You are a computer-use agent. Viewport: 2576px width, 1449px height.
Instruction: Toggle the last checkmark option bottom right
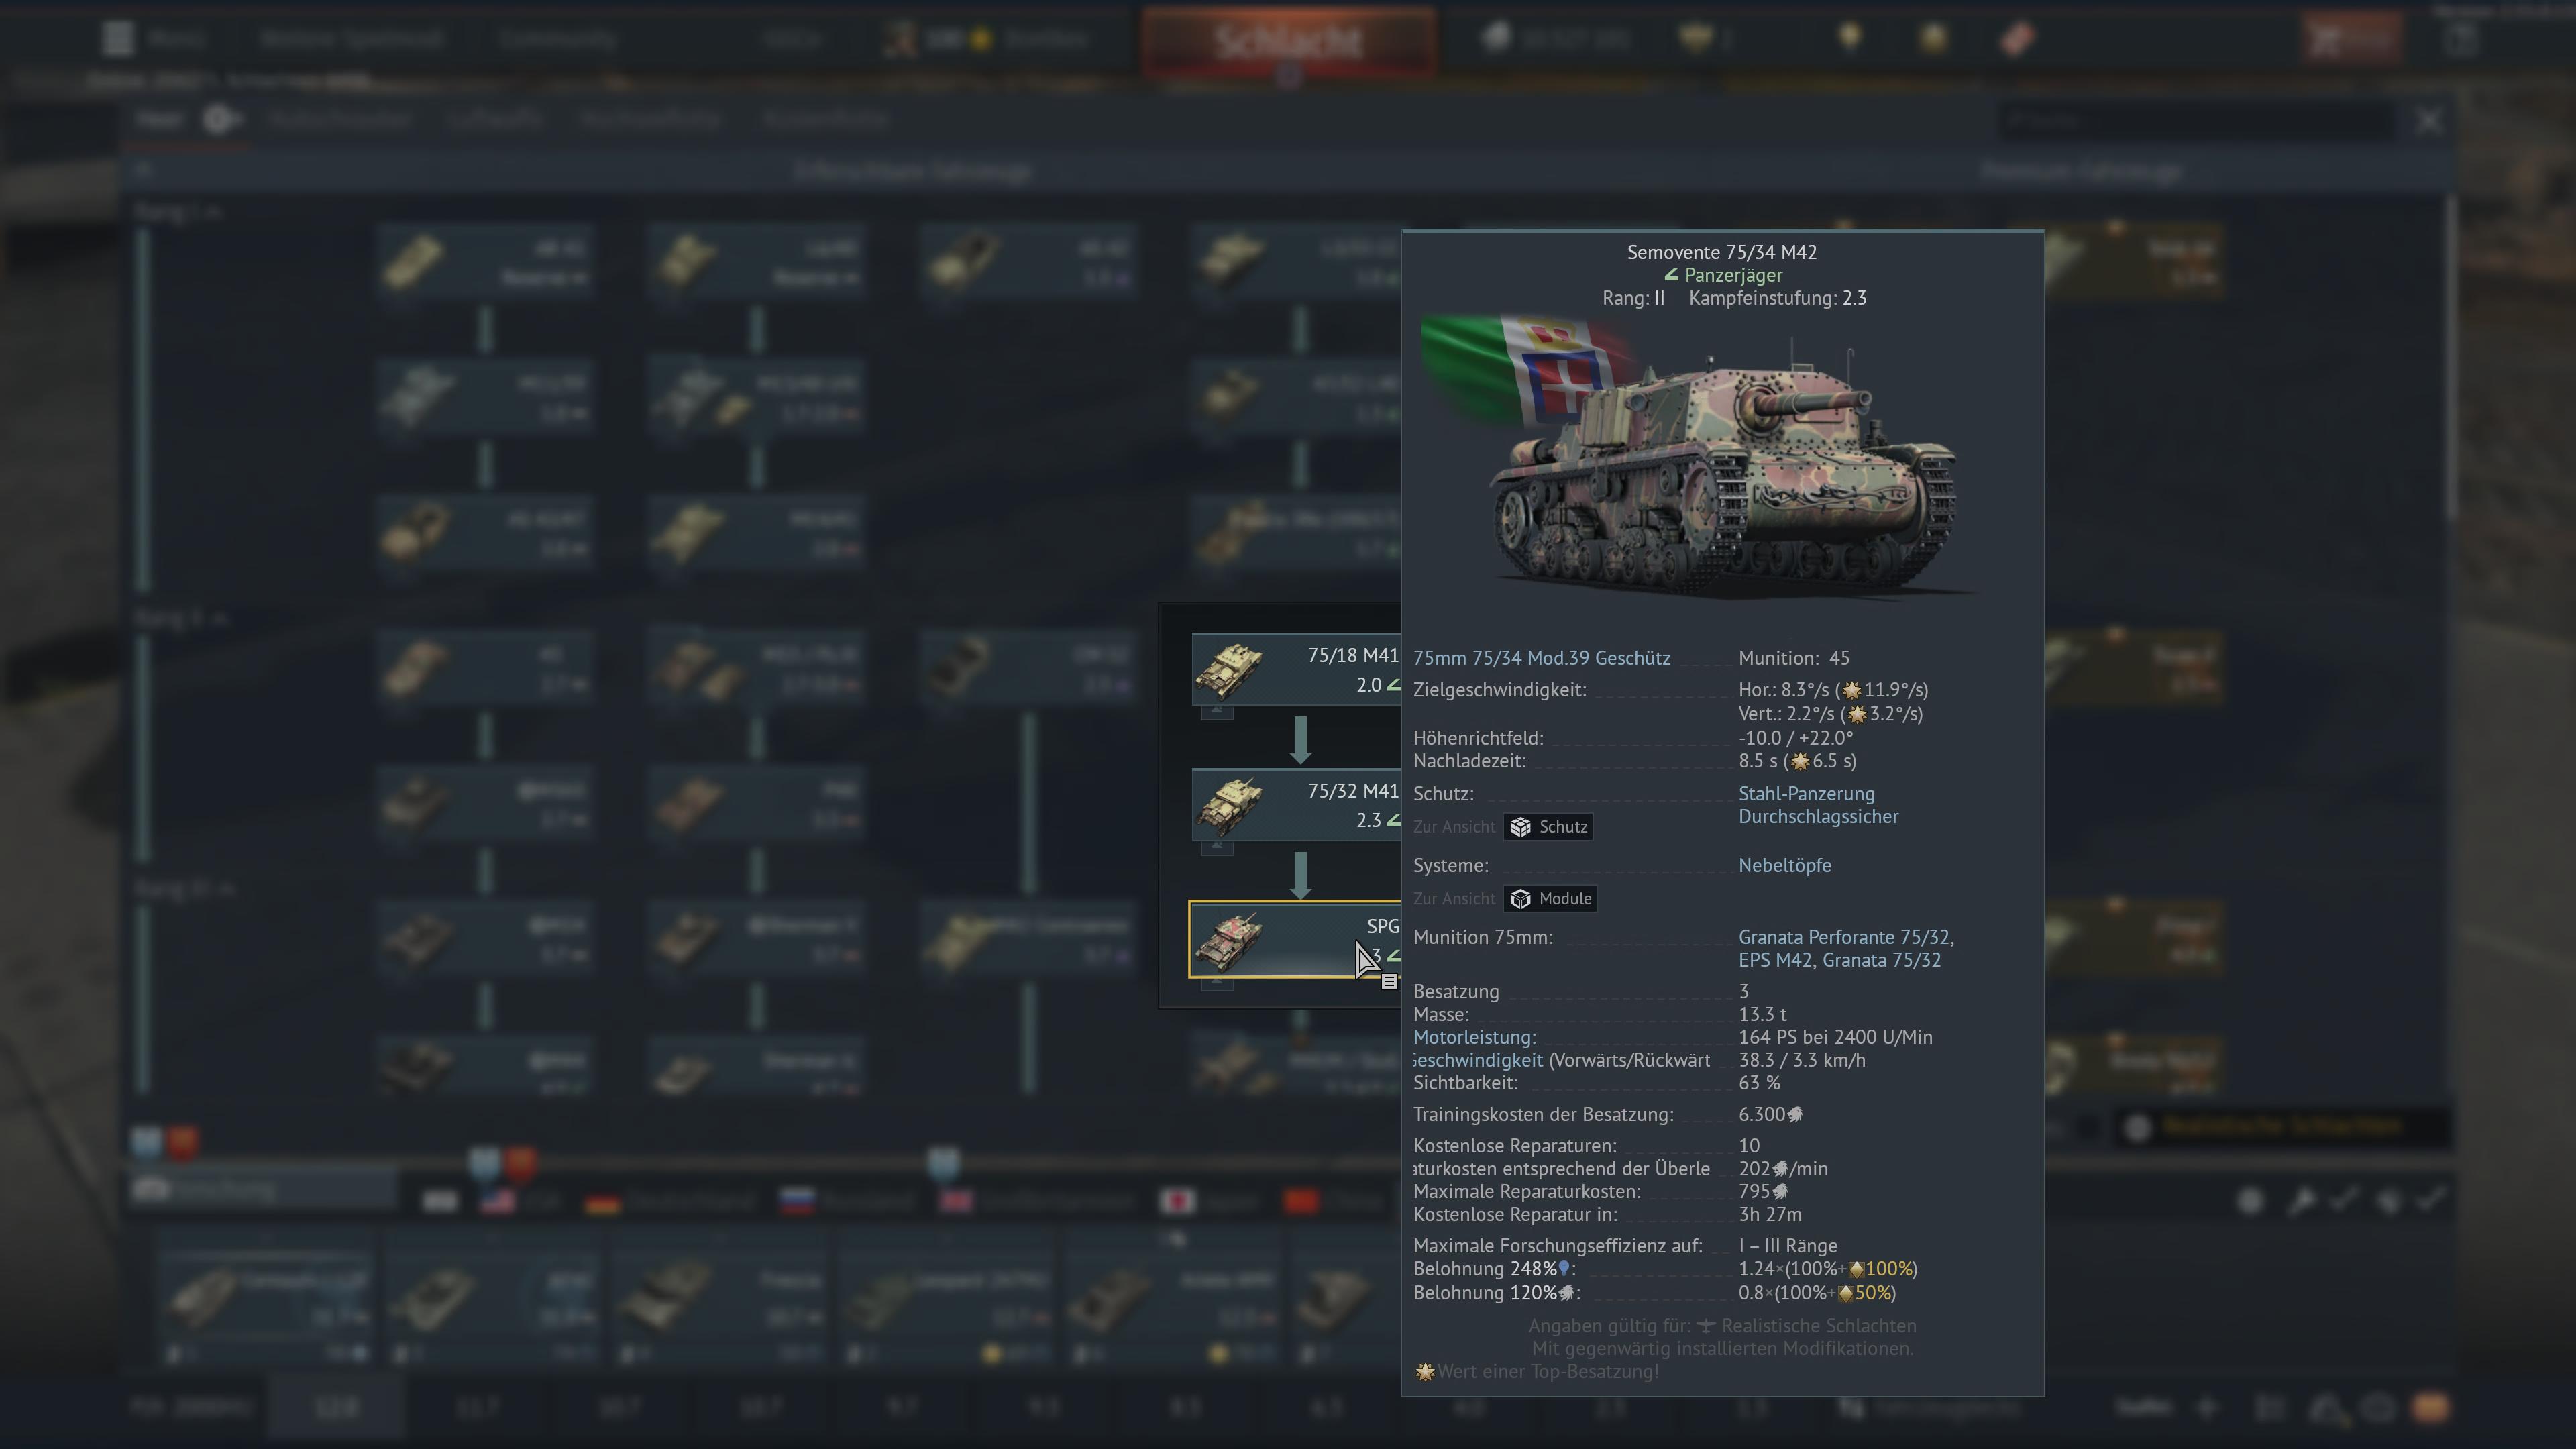point(2431,1199)
